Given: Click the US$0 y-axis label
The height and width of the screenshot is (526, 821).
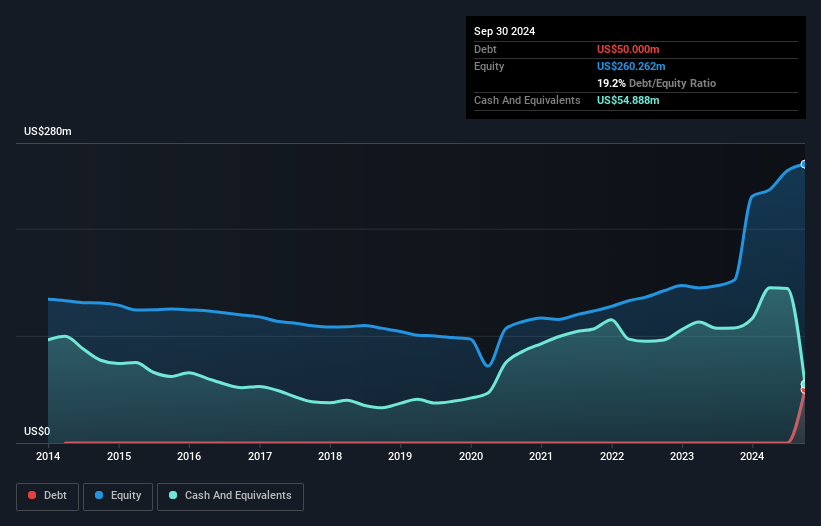Looking at the screenshot, I should coord(37,431).
